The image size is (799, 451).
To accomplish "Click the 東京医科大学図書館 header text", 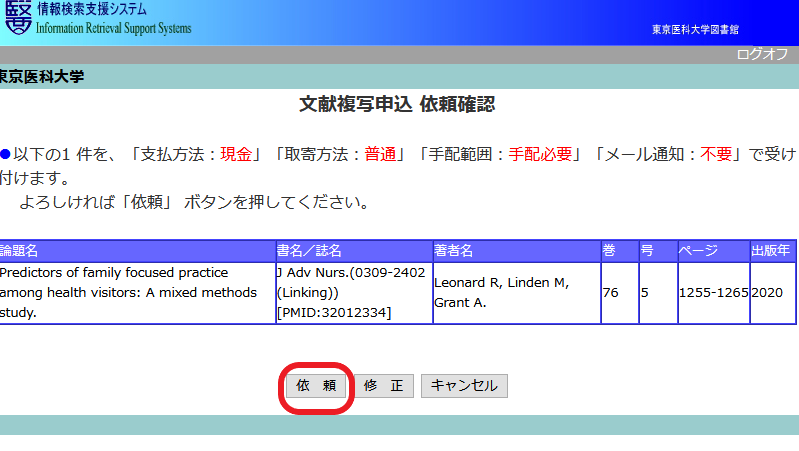I will [x=695, y=30].
